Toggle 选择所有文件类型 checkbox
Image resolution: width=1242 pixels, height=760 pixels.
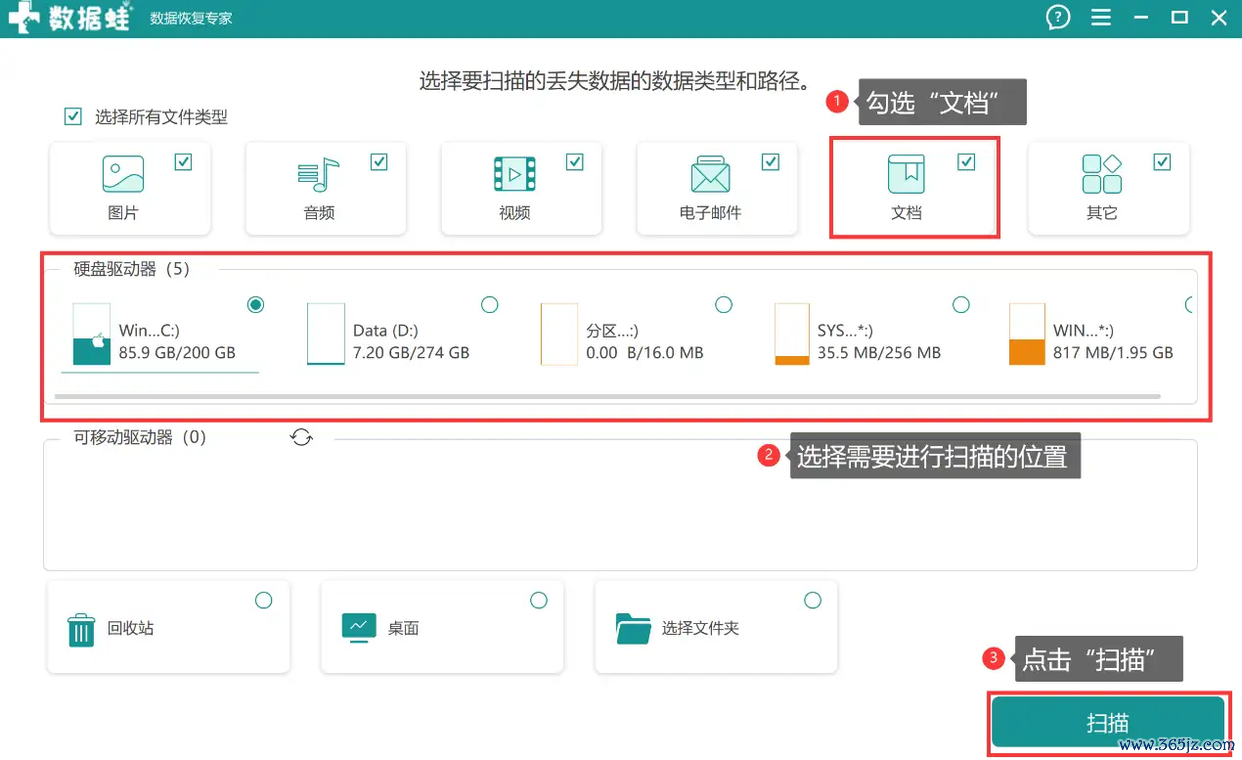[73, 116]
